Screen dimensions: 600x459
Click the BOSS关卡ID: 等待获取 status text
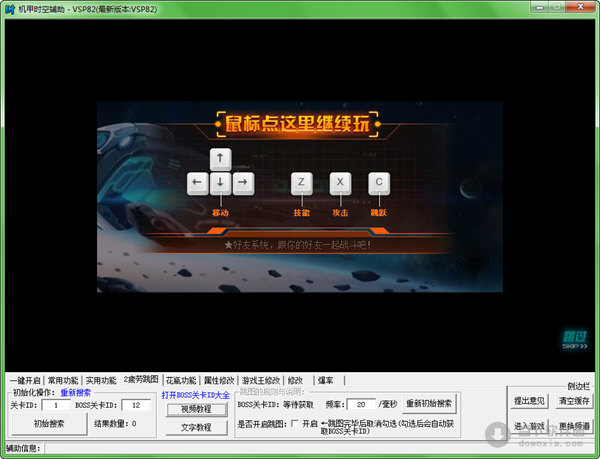click(x=275, y=404)
